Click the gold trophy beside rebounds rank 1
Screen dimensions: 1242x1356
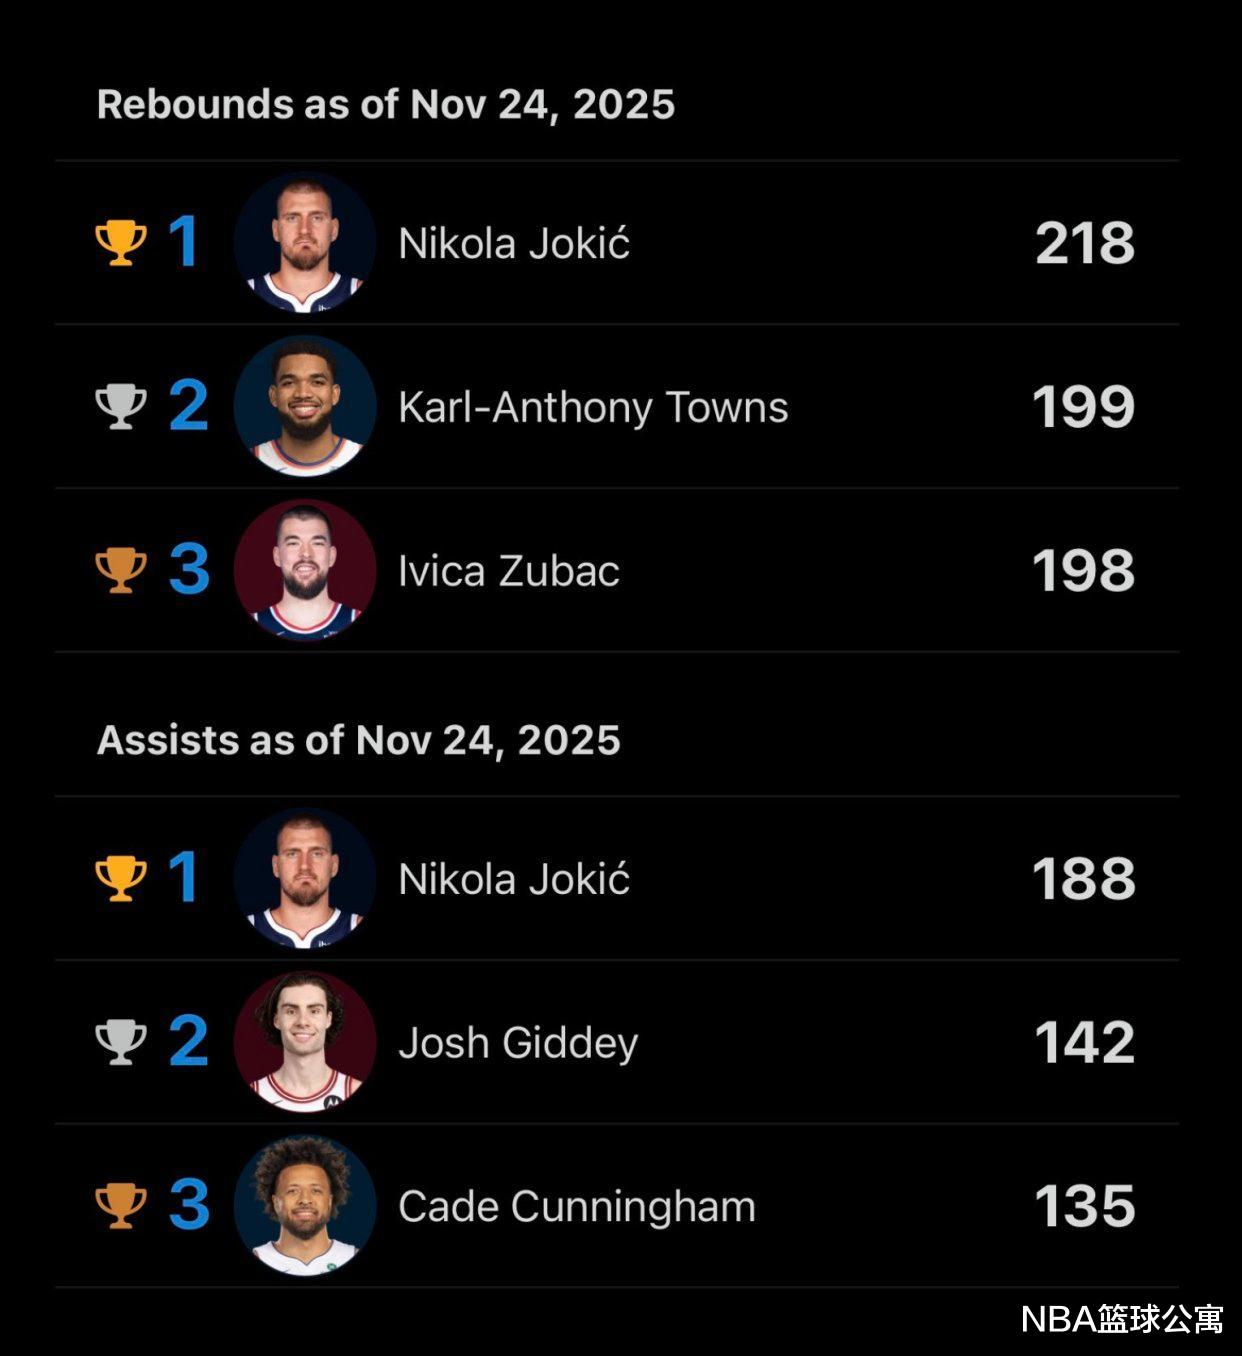pos(121,242)
